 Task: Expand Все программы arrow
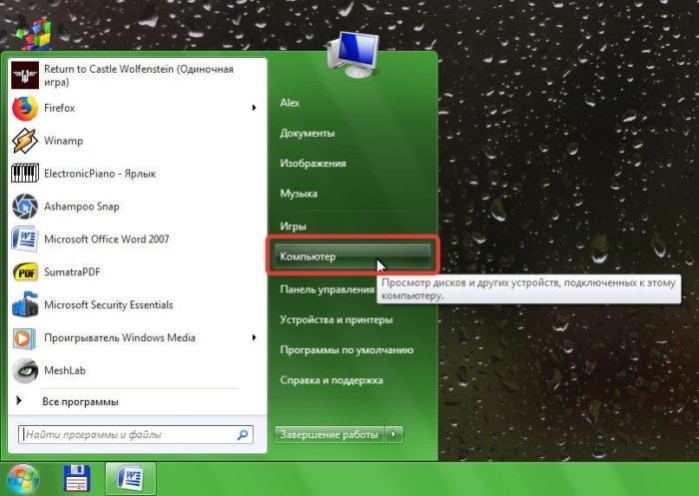coord(19,401)
